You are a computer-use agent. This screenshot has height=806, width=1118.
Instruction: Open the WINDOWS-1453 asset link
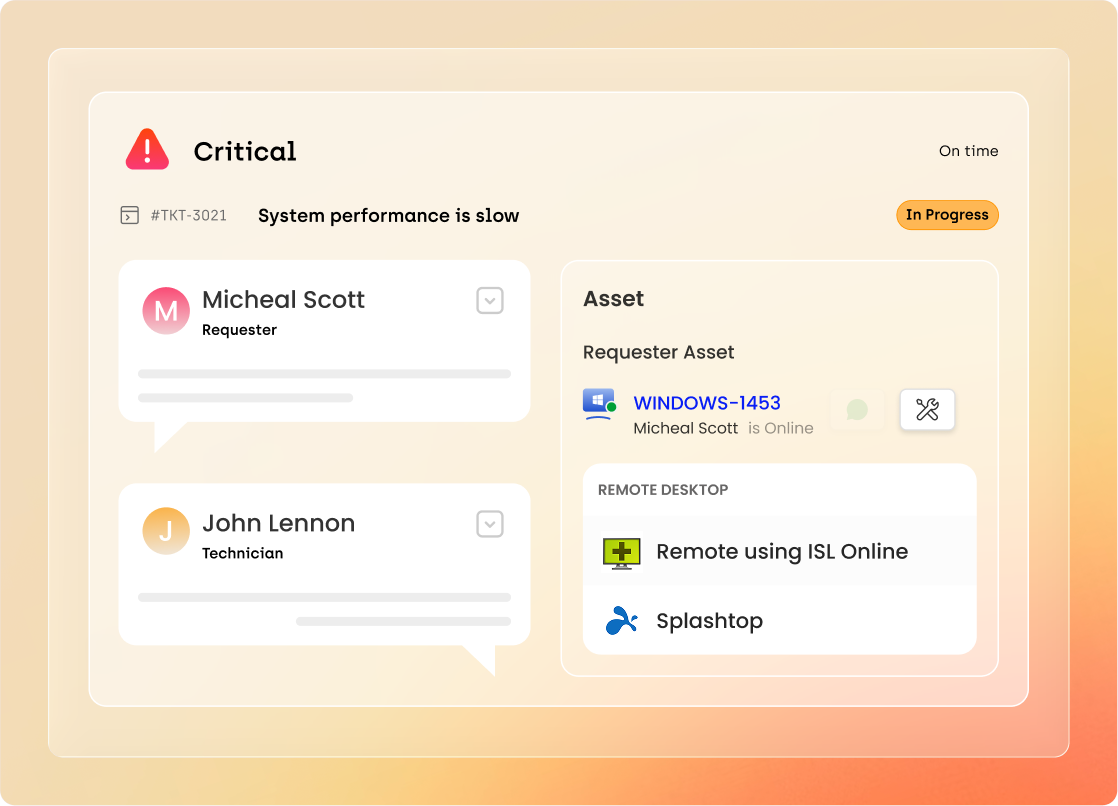(707, 403)
